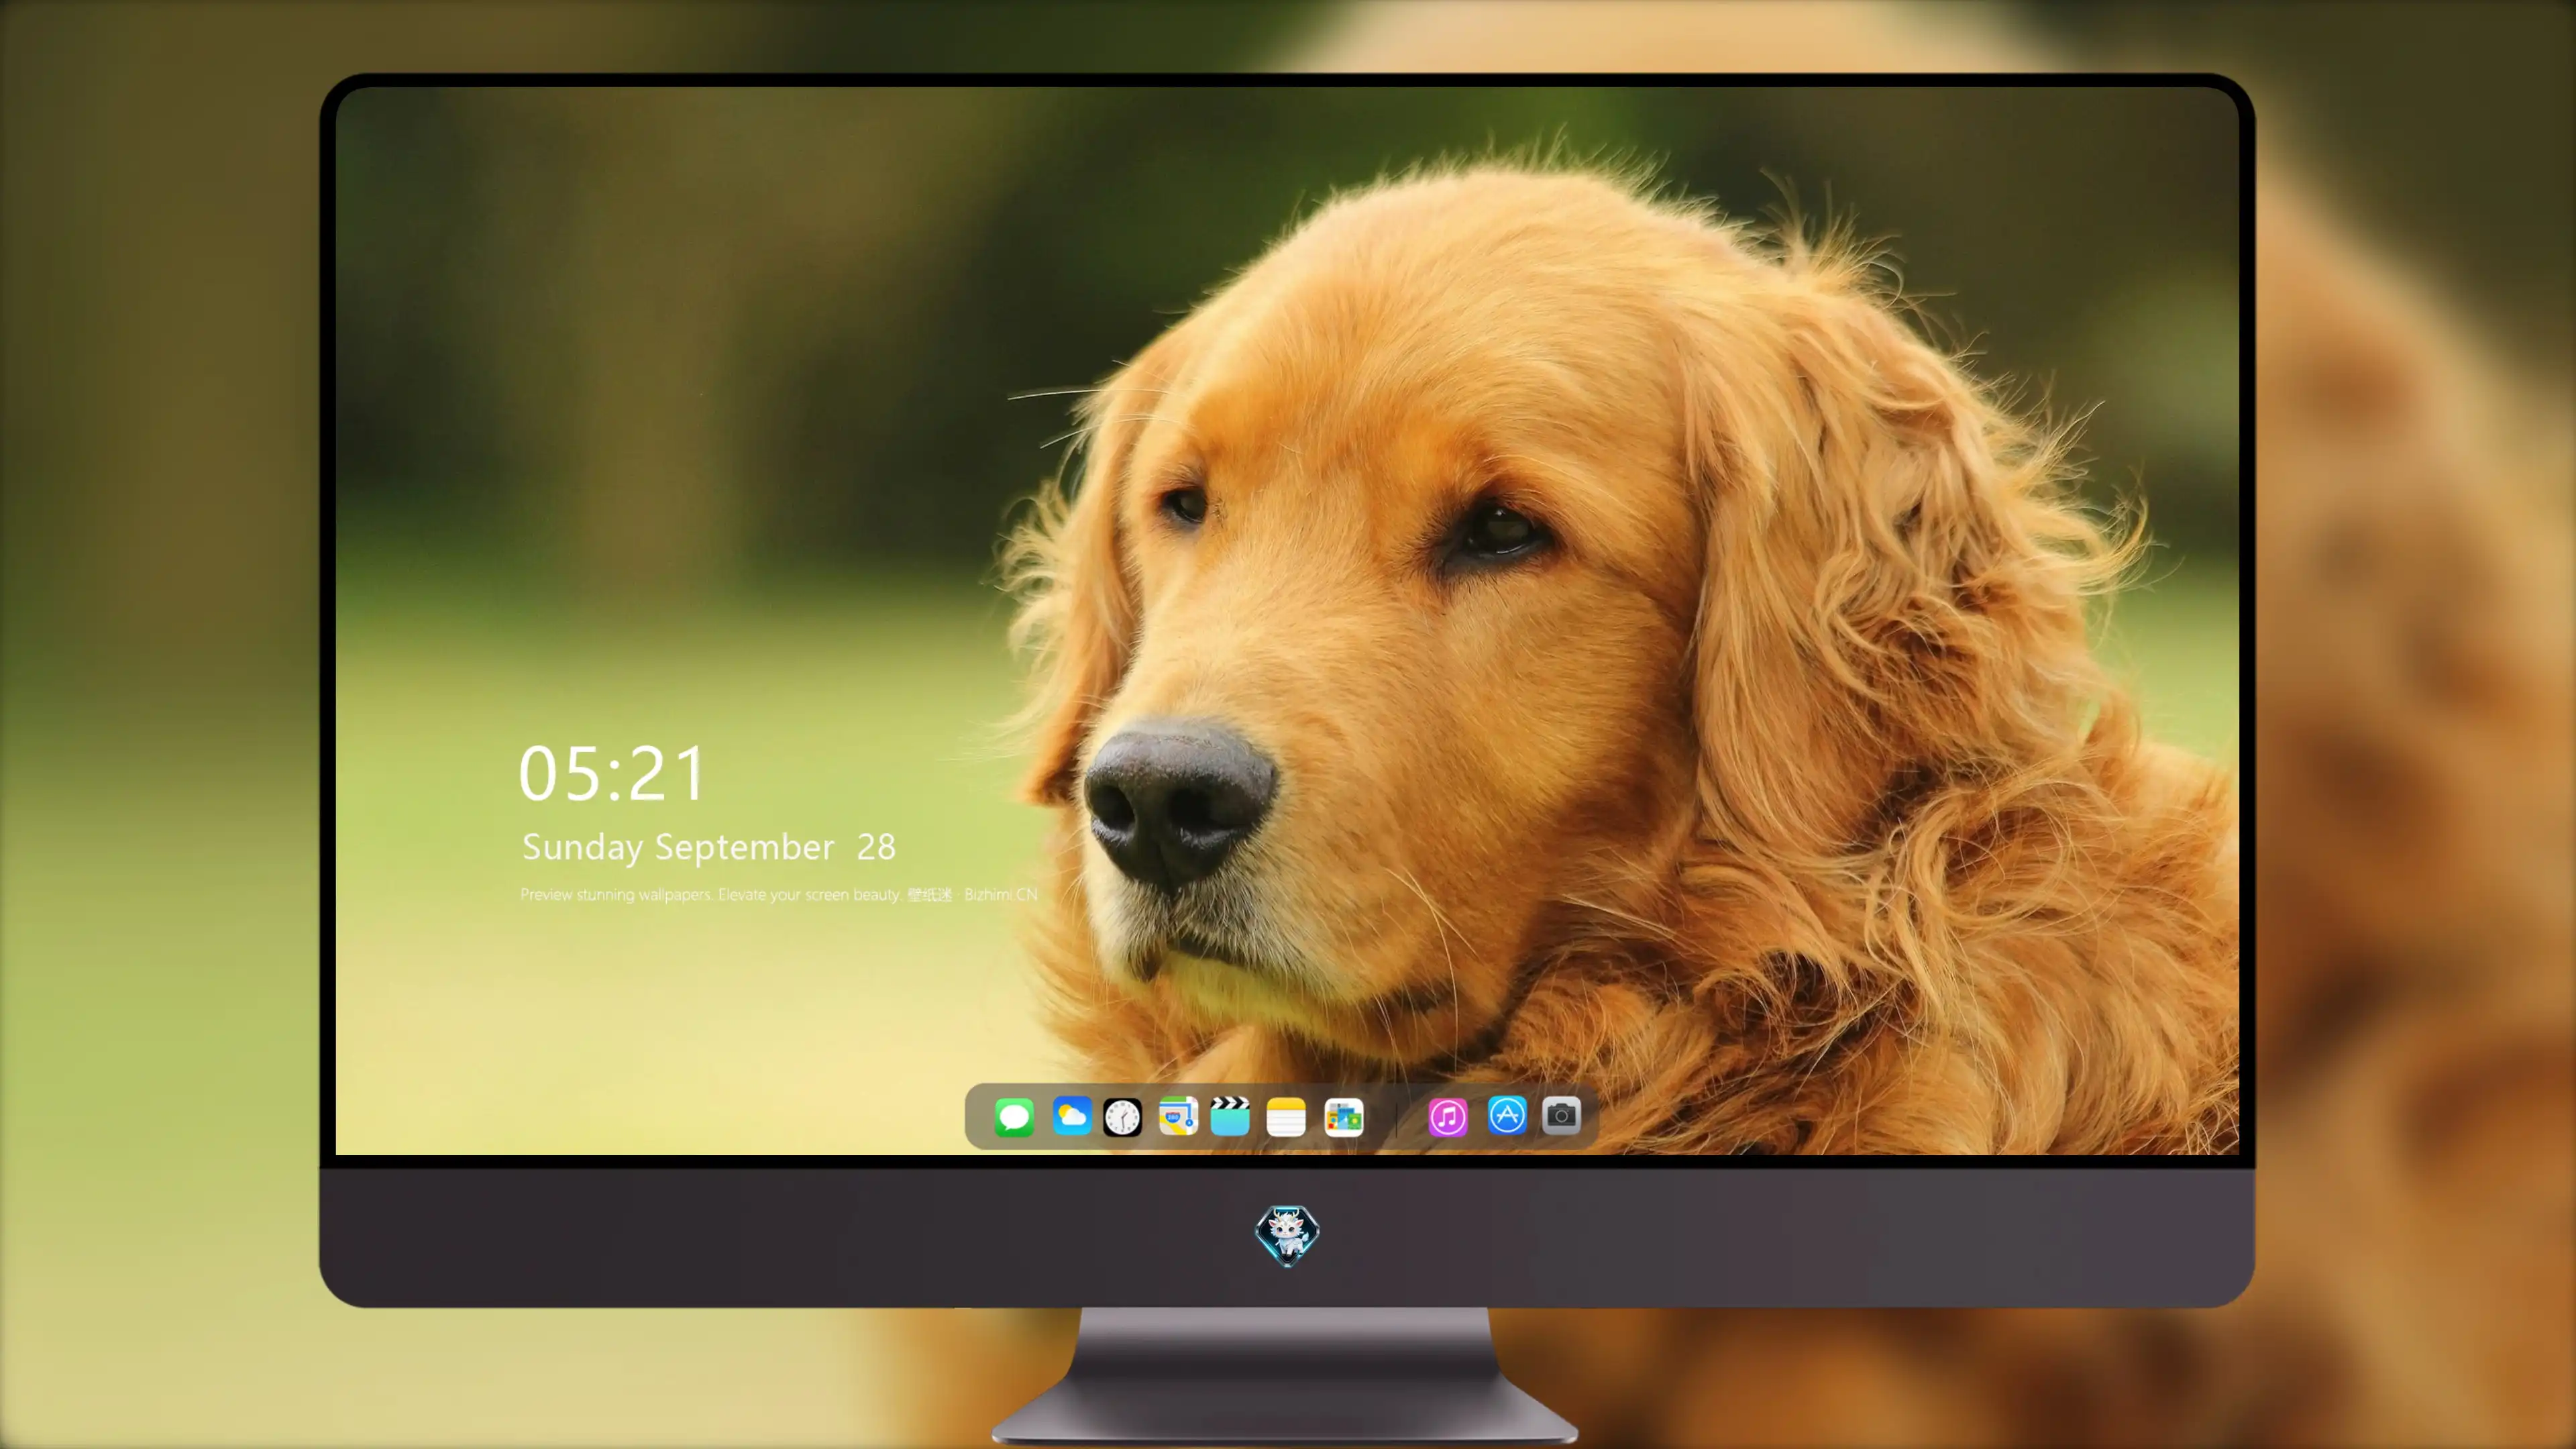Click the Preview stunning wallpapers tagline
Image resolution: width=2576 pixels, height=1449 pixels.
pyautogui.click(x=779, y=894)
